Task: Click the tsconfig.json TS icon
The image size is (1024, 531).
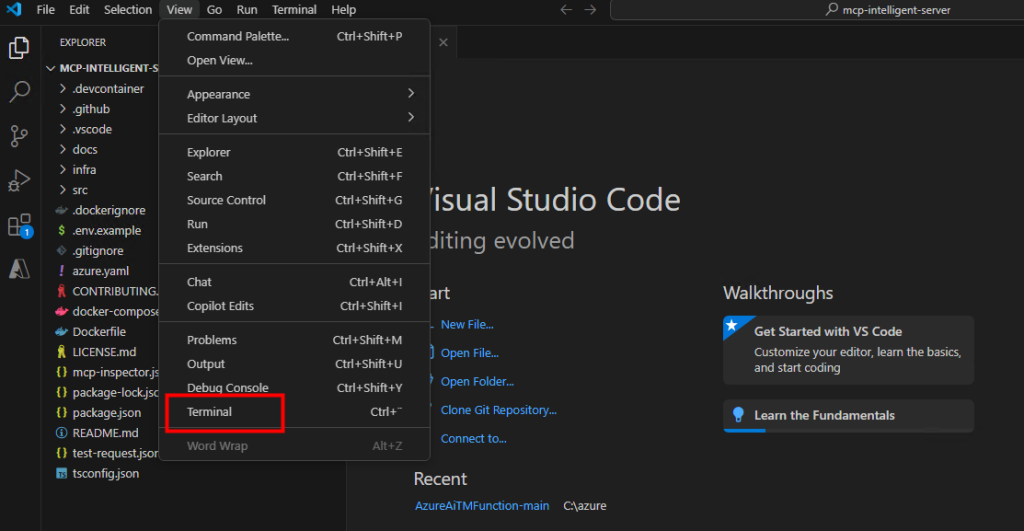Action: [61, 474]
